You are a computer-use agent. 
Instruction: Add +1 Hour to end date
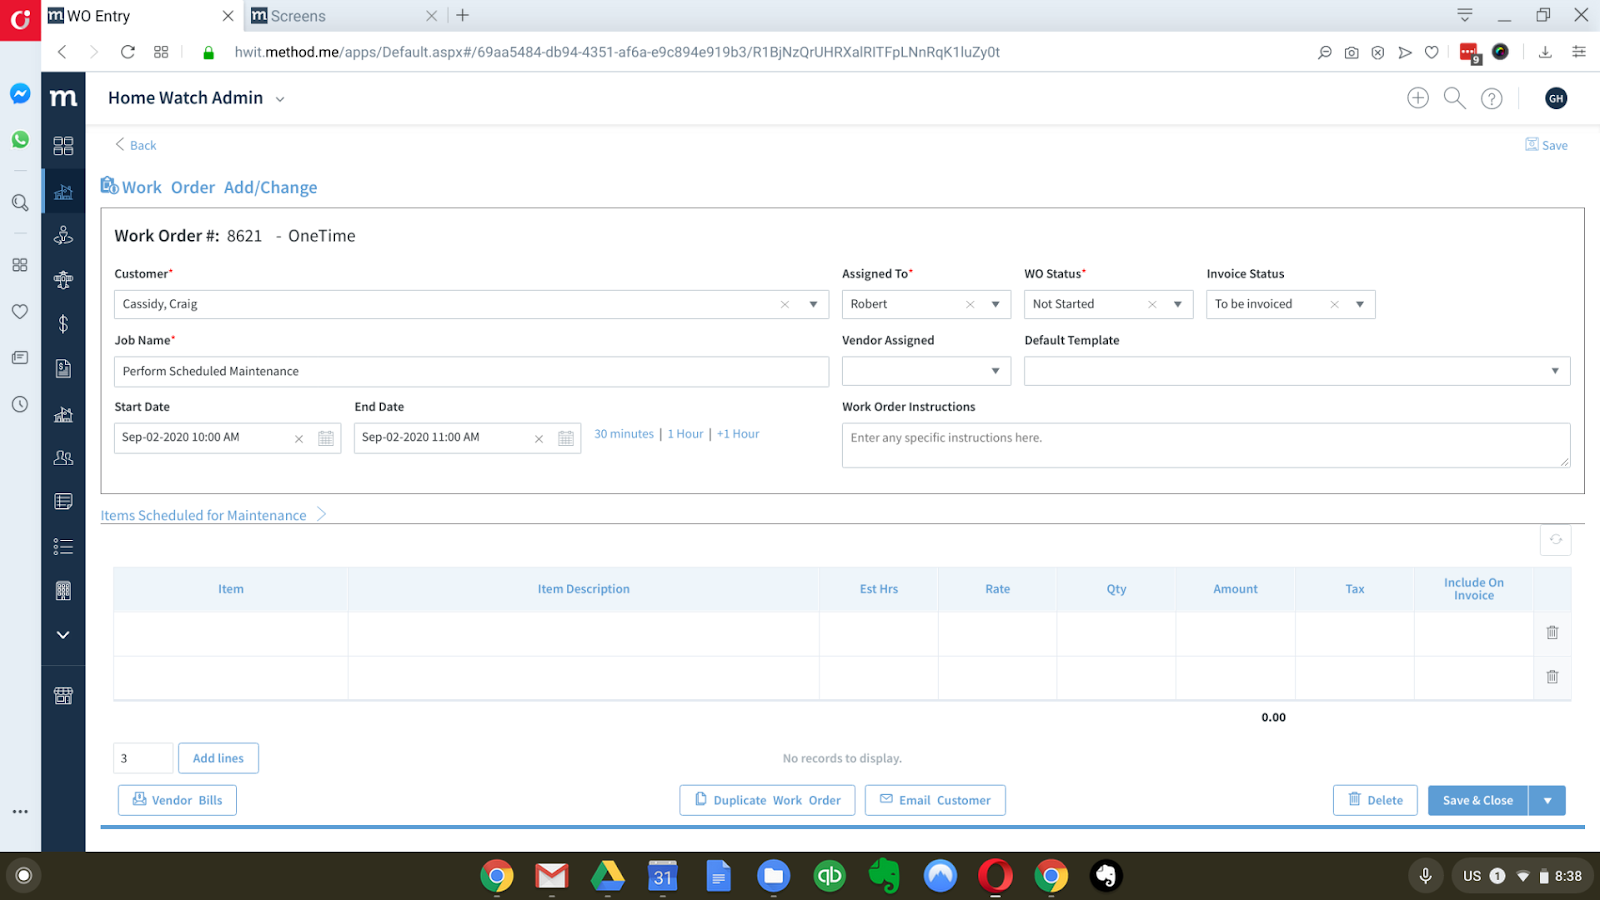pos(738,434)
